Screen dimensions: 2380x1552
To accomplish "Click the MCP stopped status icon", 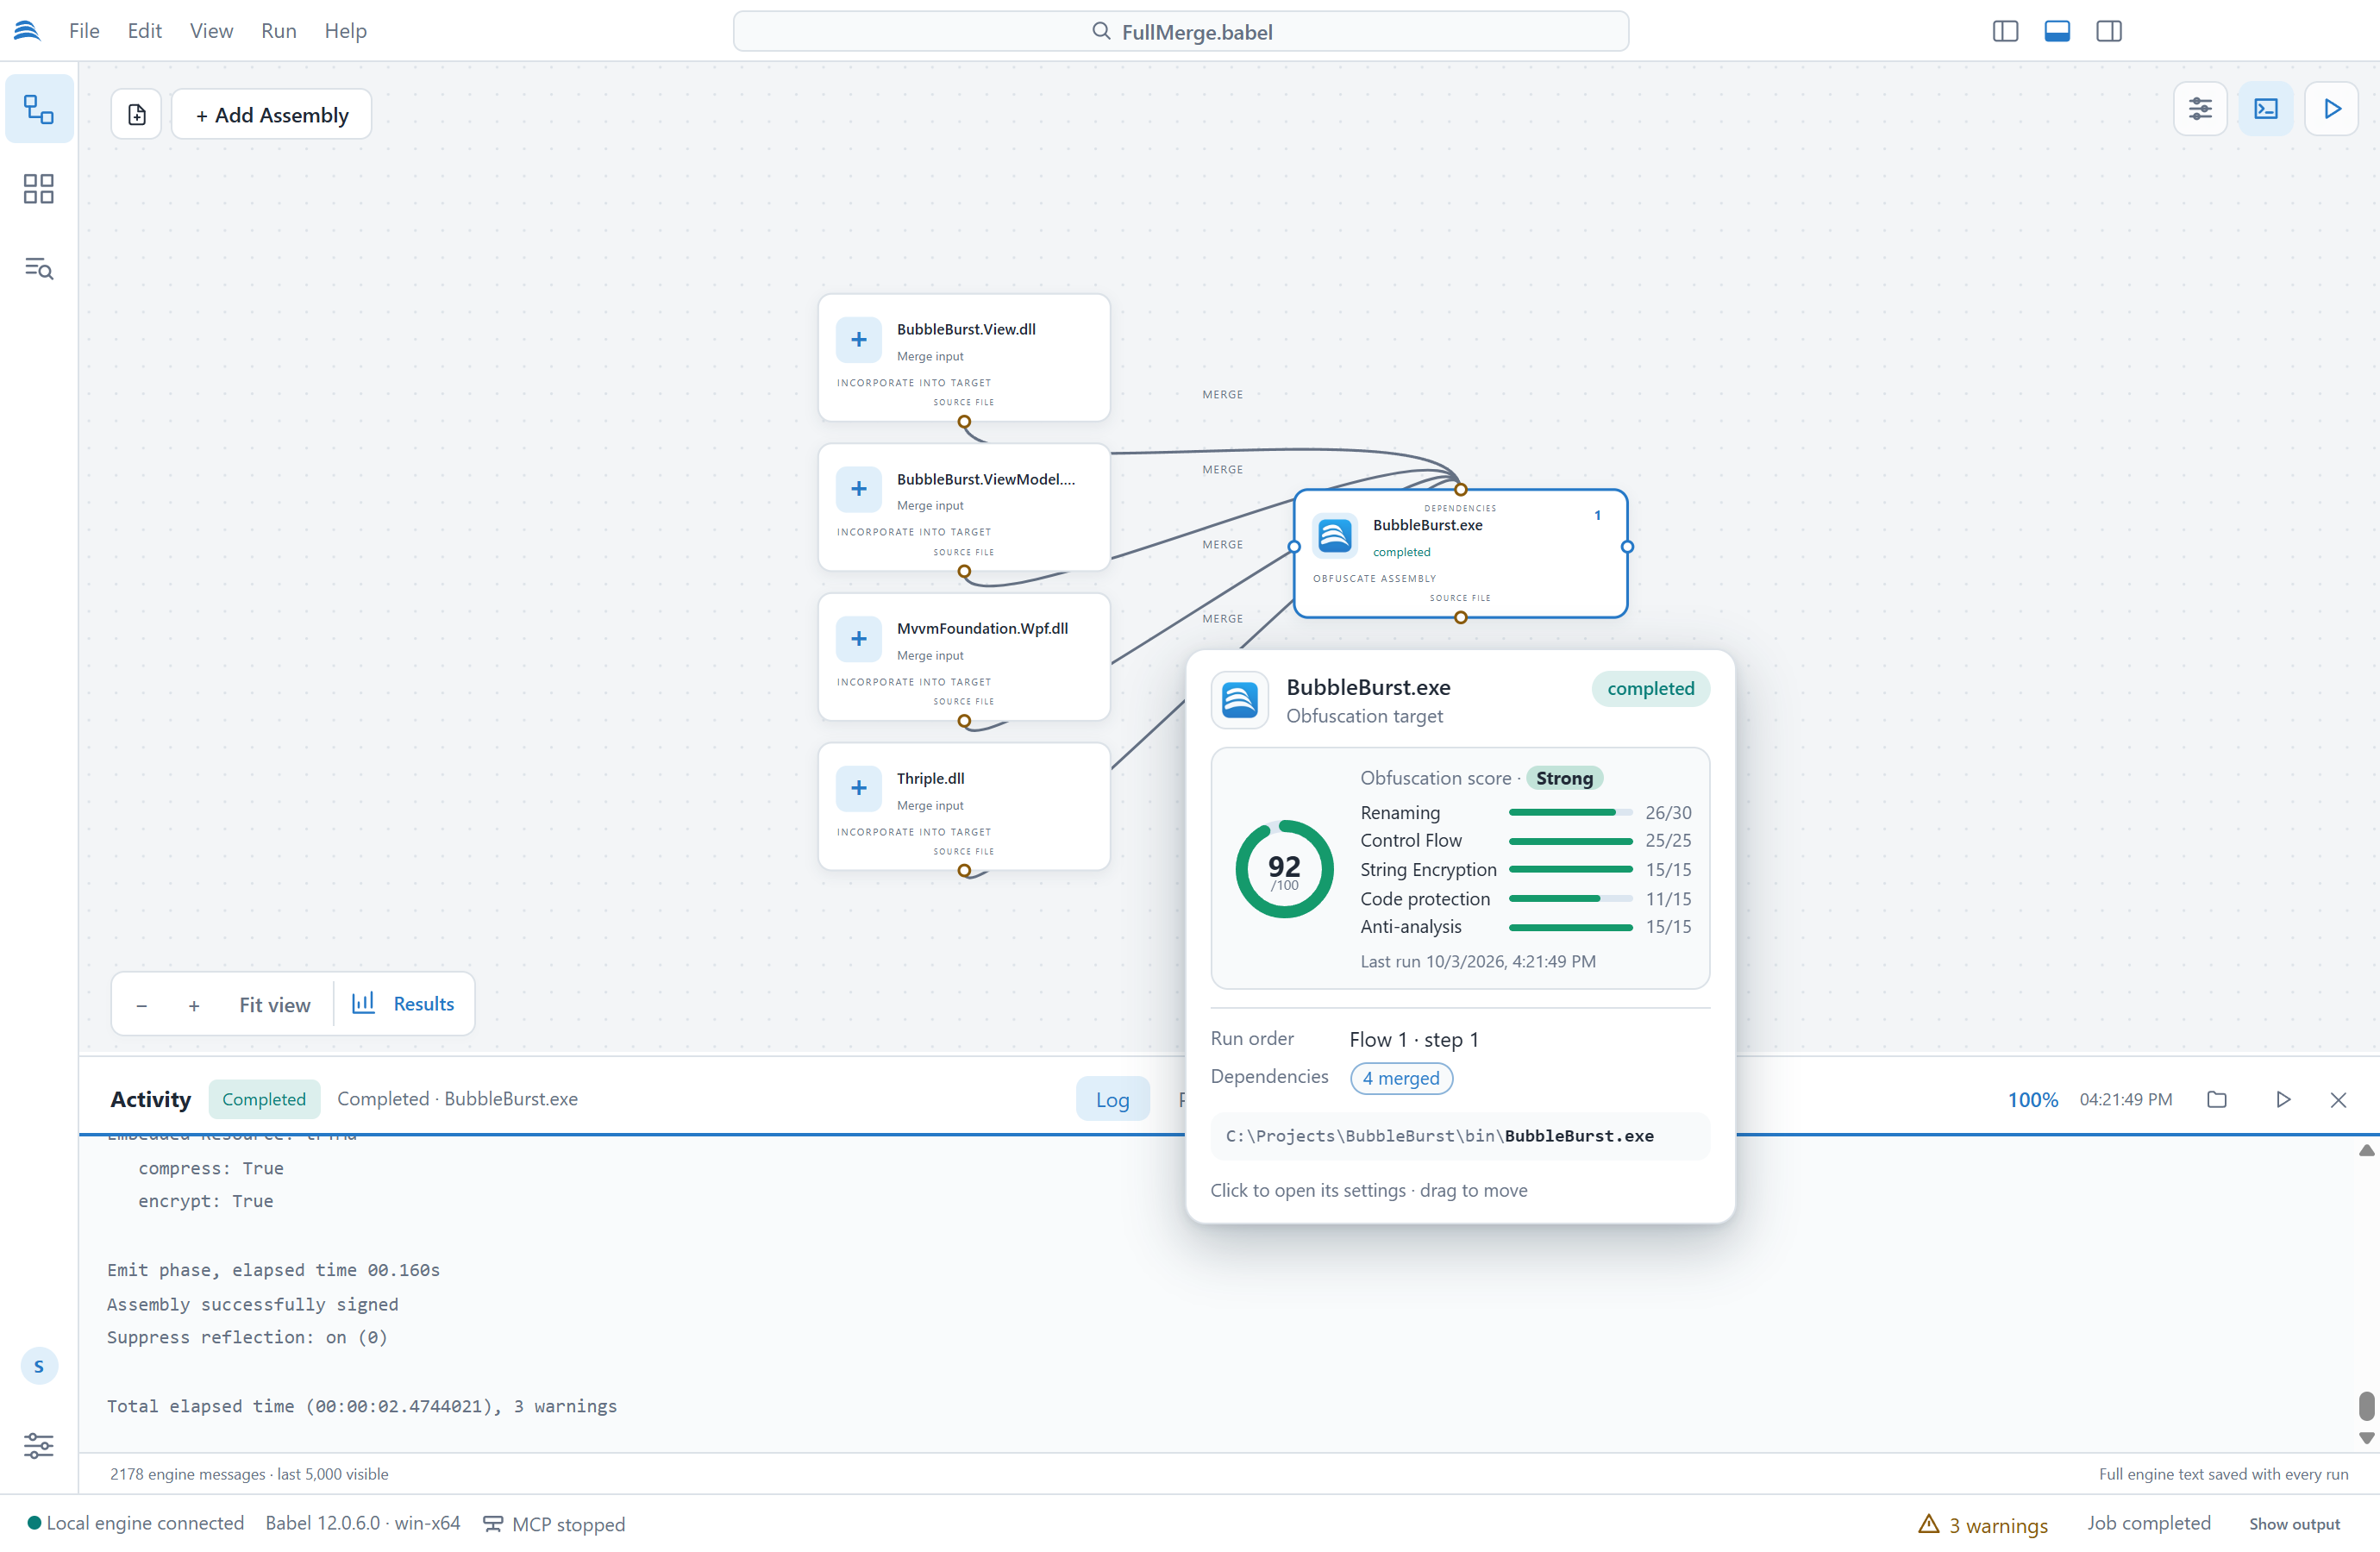I will tap(493, 1524).
